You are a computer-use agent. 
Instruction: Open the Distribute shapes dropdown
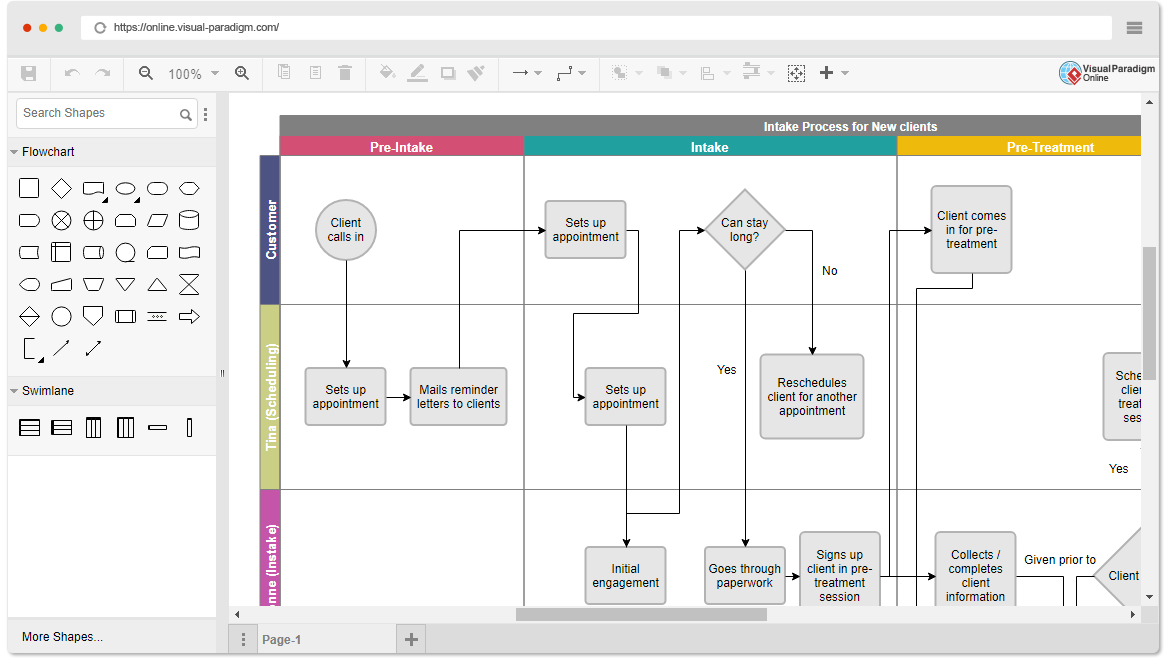759,72
